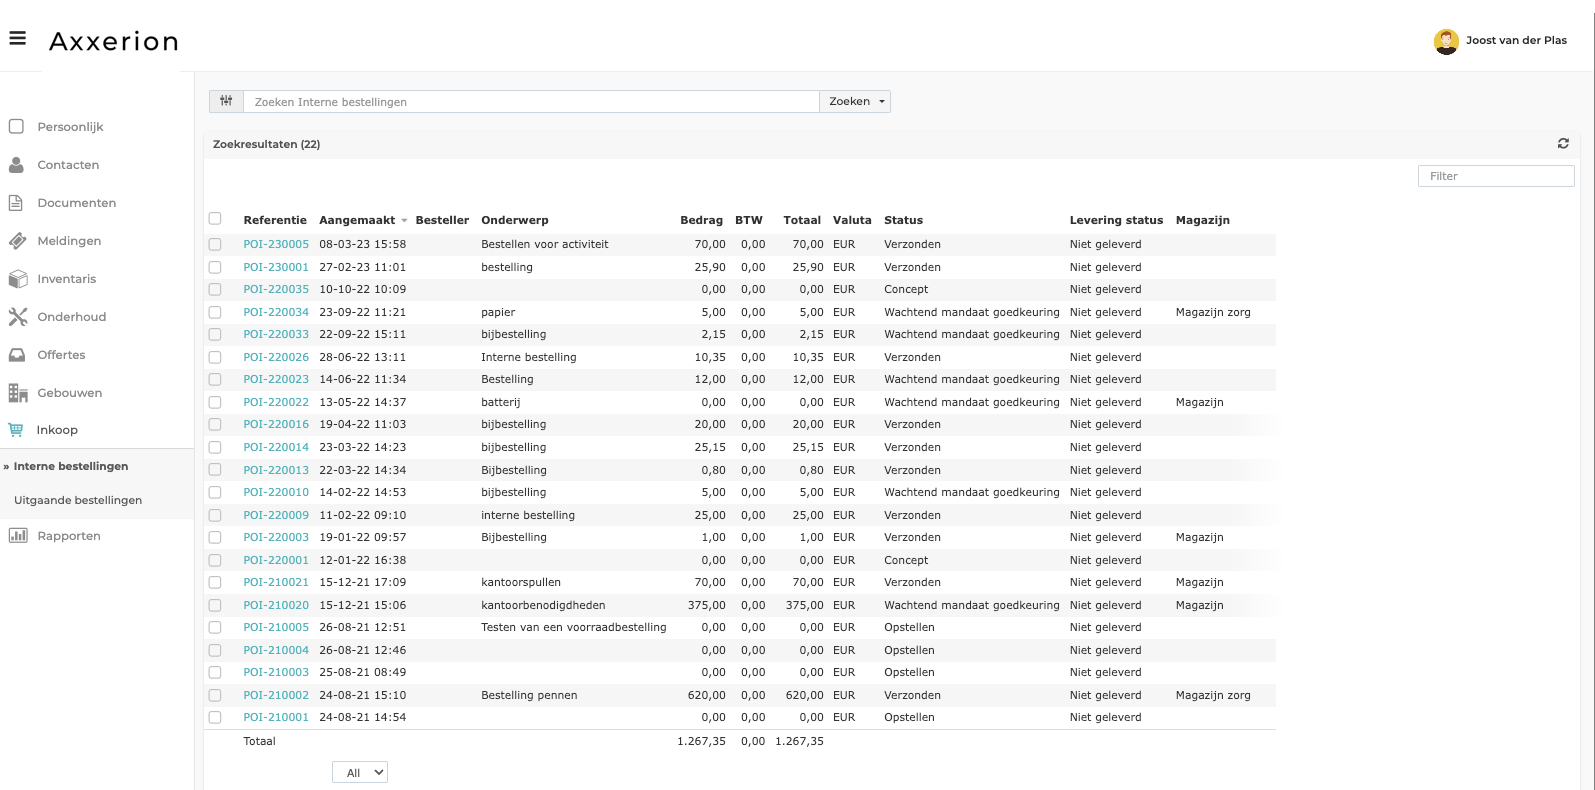
Task: Click the search filter settings icon
Action: 226,101
